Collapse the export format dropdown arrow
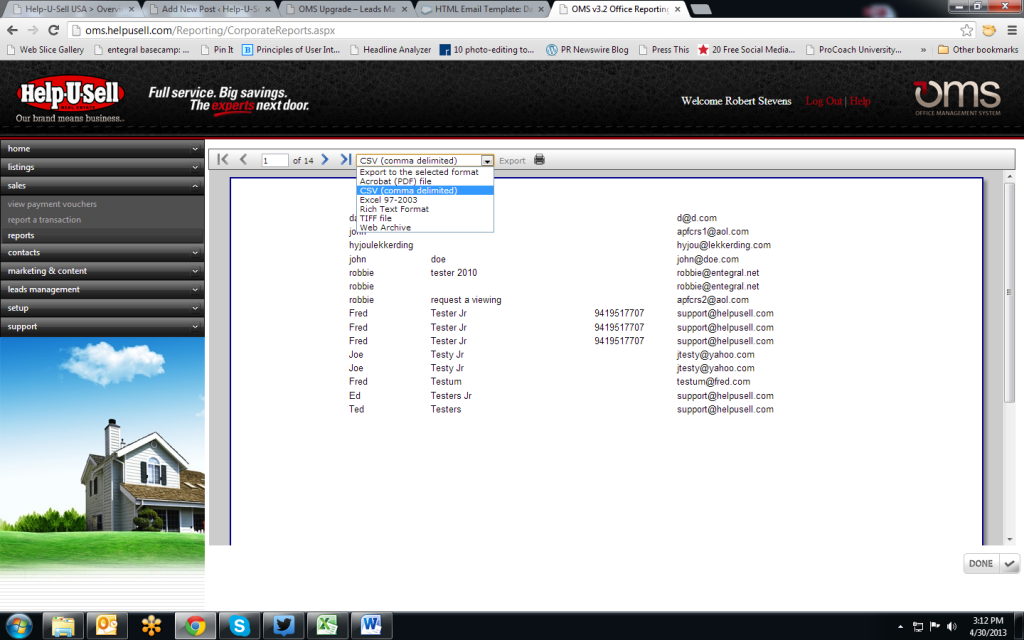This screenshot has width=1024, height=640. tap(487, 160)
